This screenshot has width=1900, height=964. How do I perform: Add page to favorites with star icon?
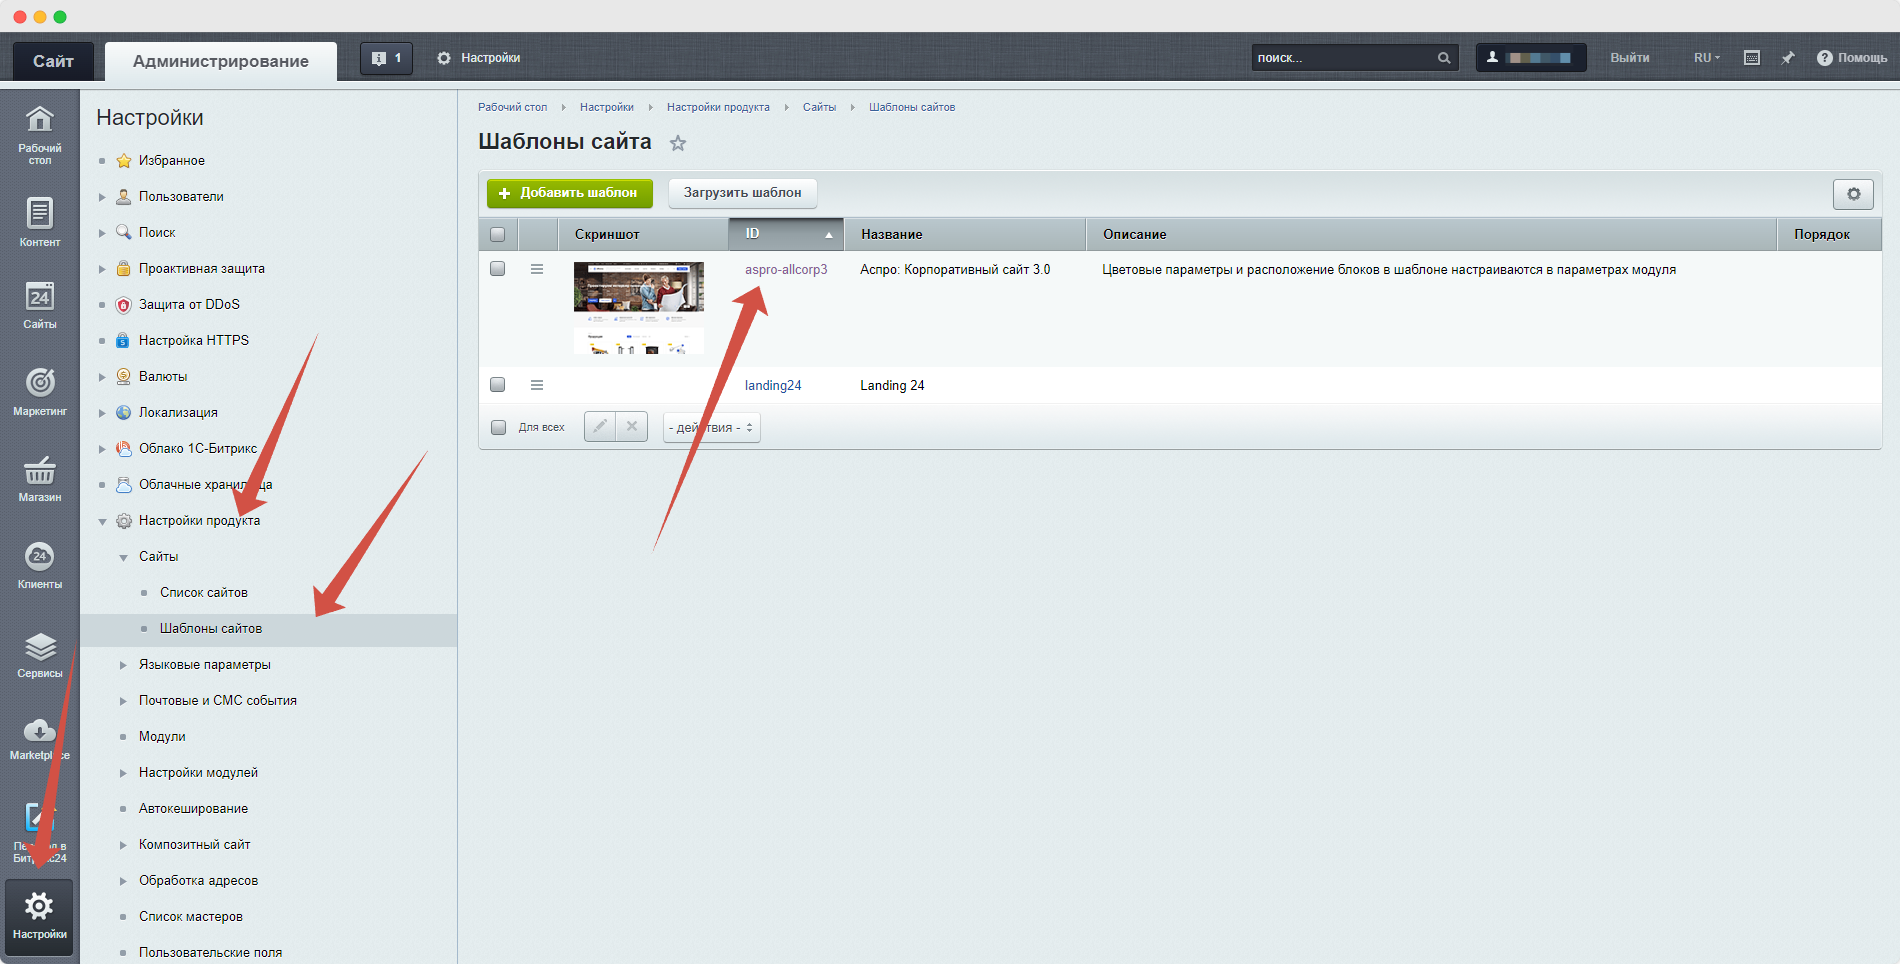coord(678,143)
